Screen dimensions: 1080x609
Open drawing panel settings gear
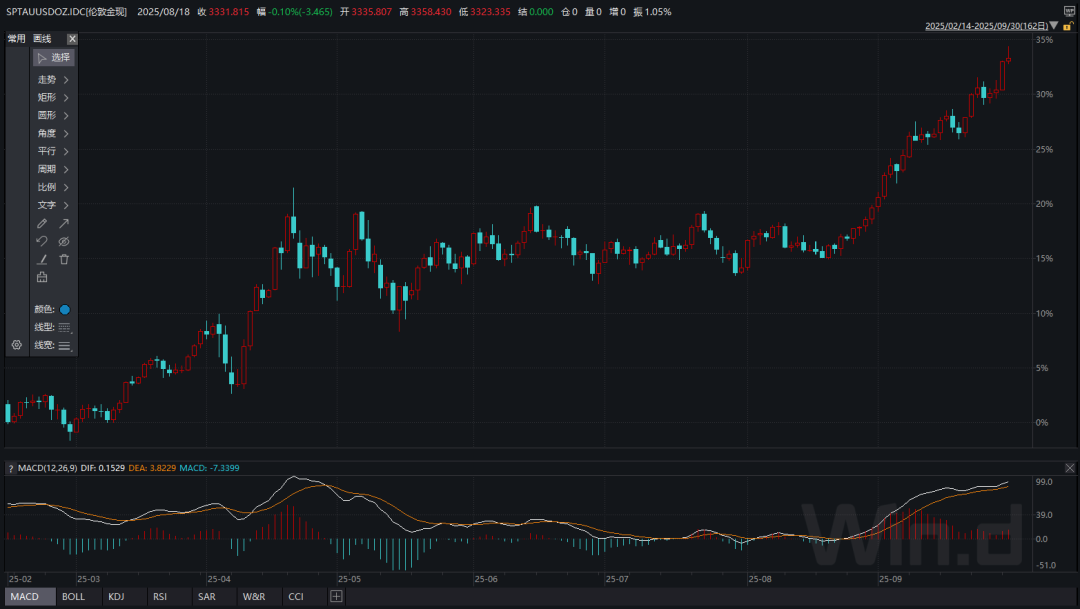pyautogui.click(x=16, y=345)
